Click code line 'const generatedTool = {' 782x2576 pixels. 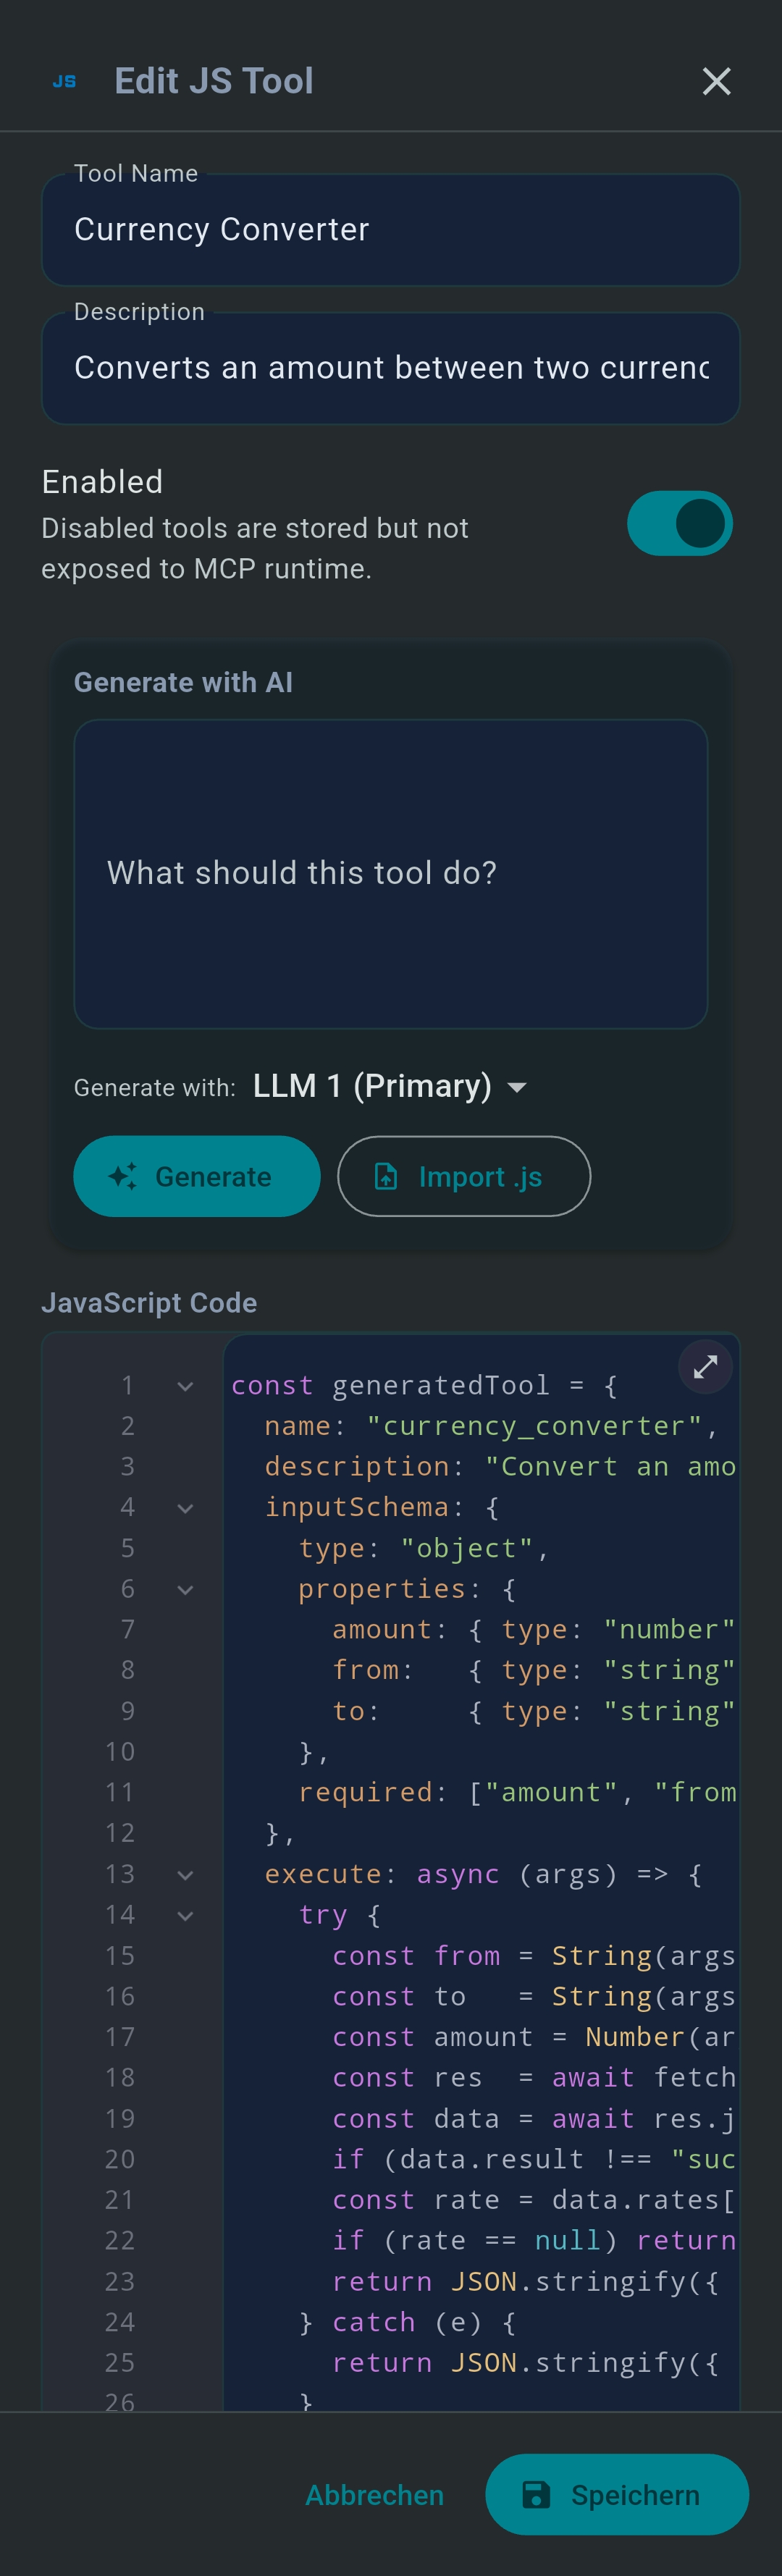click(424, 1386)
